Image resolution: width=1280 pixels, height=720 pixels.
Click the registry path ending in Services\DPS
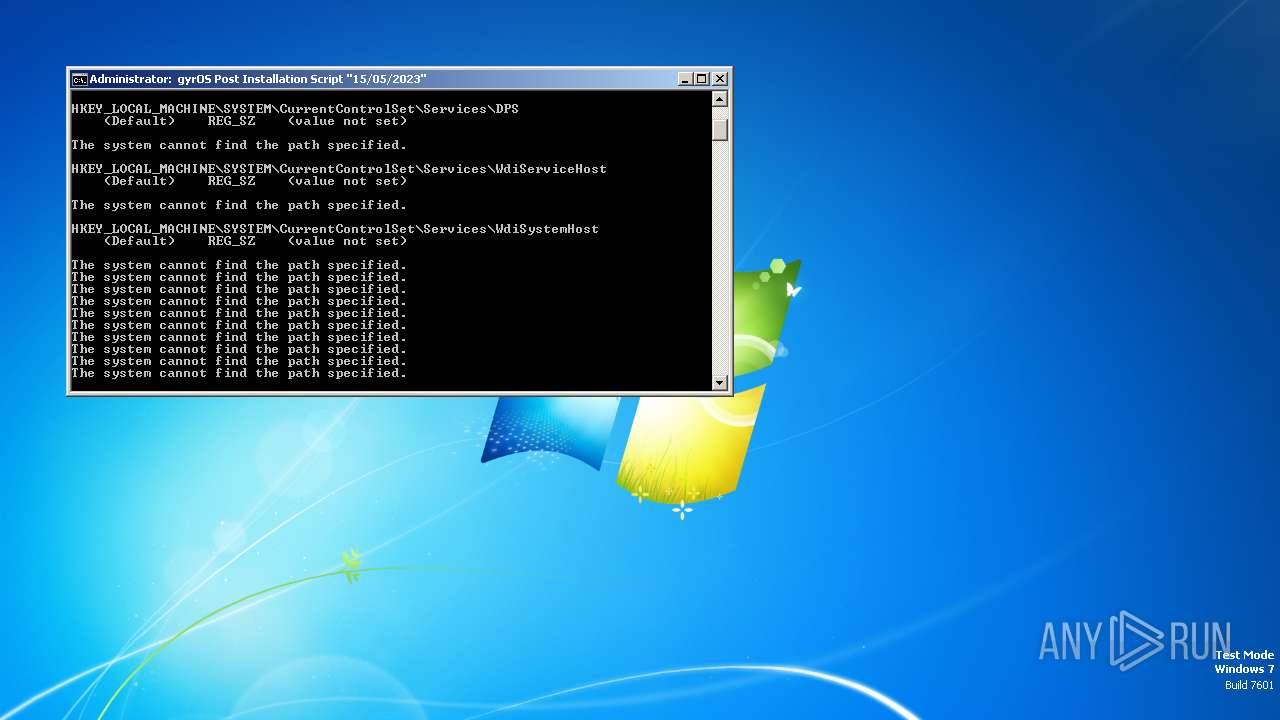295,109
